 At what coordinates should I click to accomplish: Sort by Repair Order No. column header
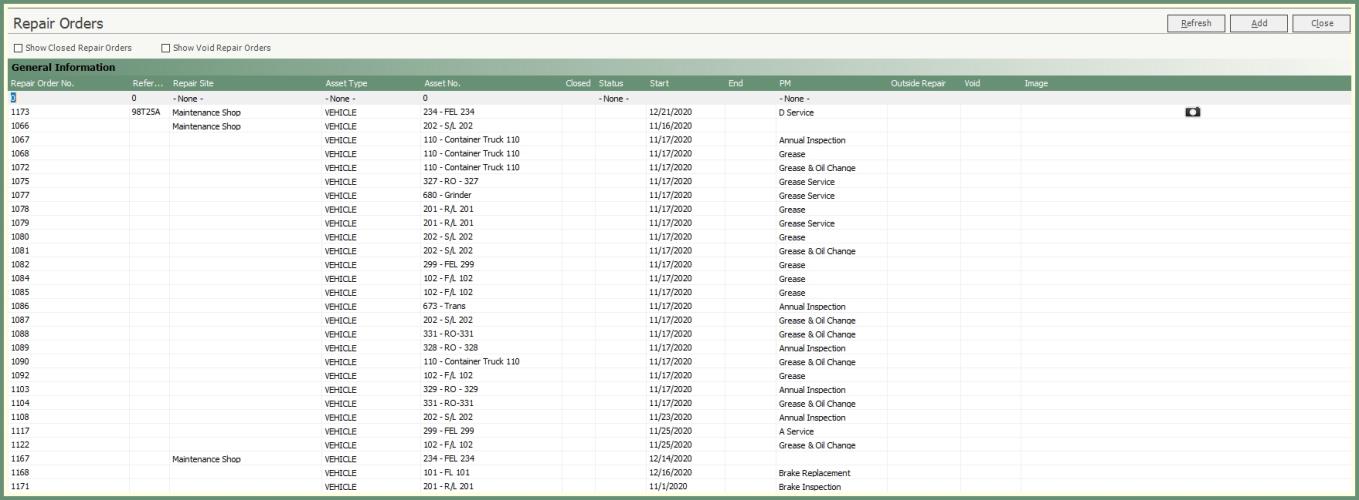pyautogui.click(x=42, y=83)
